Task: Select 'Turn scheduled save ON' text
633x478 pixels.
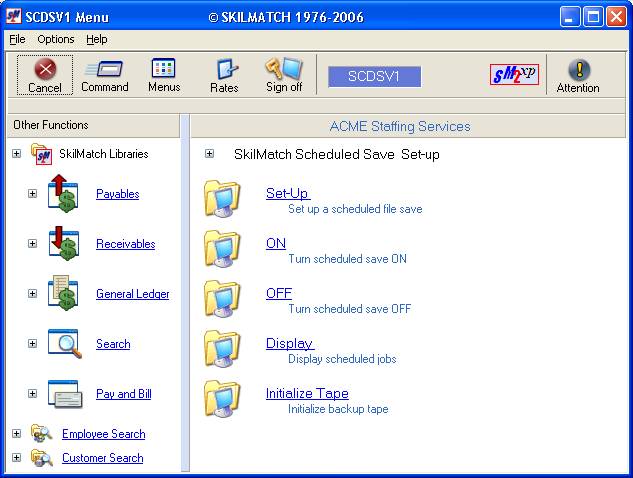Action: [347, 259]
